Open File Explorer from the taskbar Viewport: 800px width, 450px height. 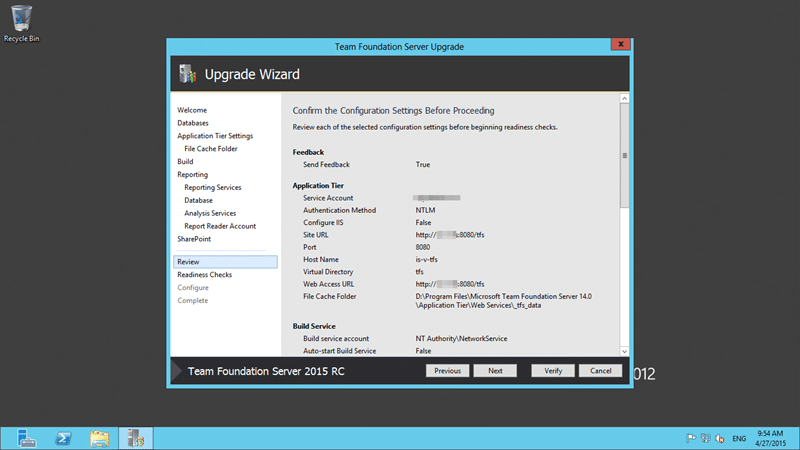[x=99, y=438]
